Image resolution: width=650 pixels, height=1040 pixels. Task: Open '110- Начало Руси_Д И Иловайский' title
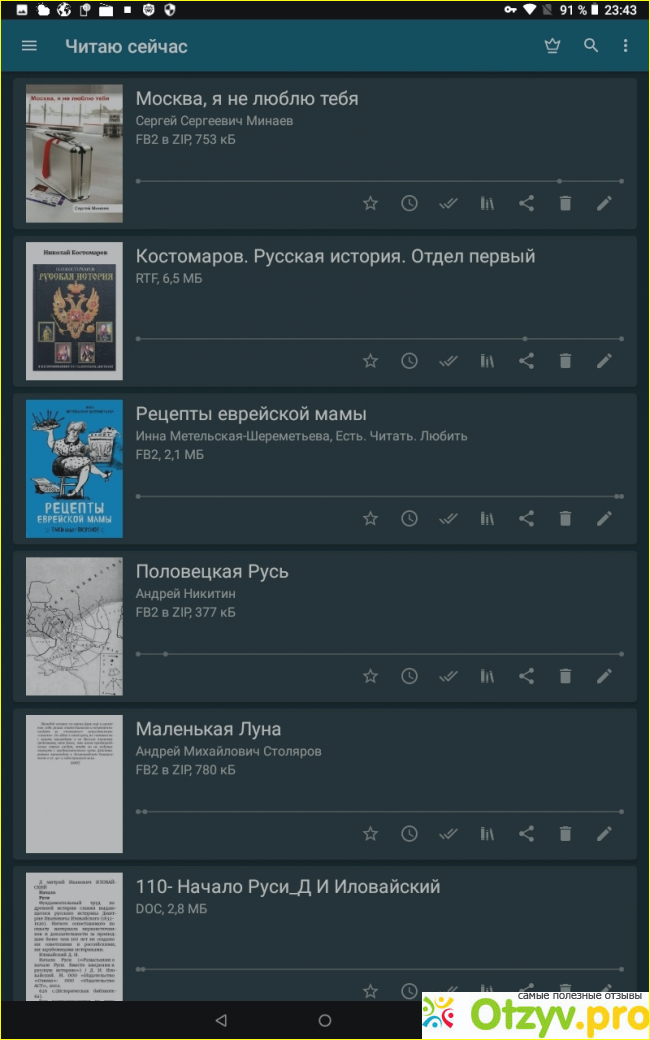pyautogui.click(x=288, y=887)
